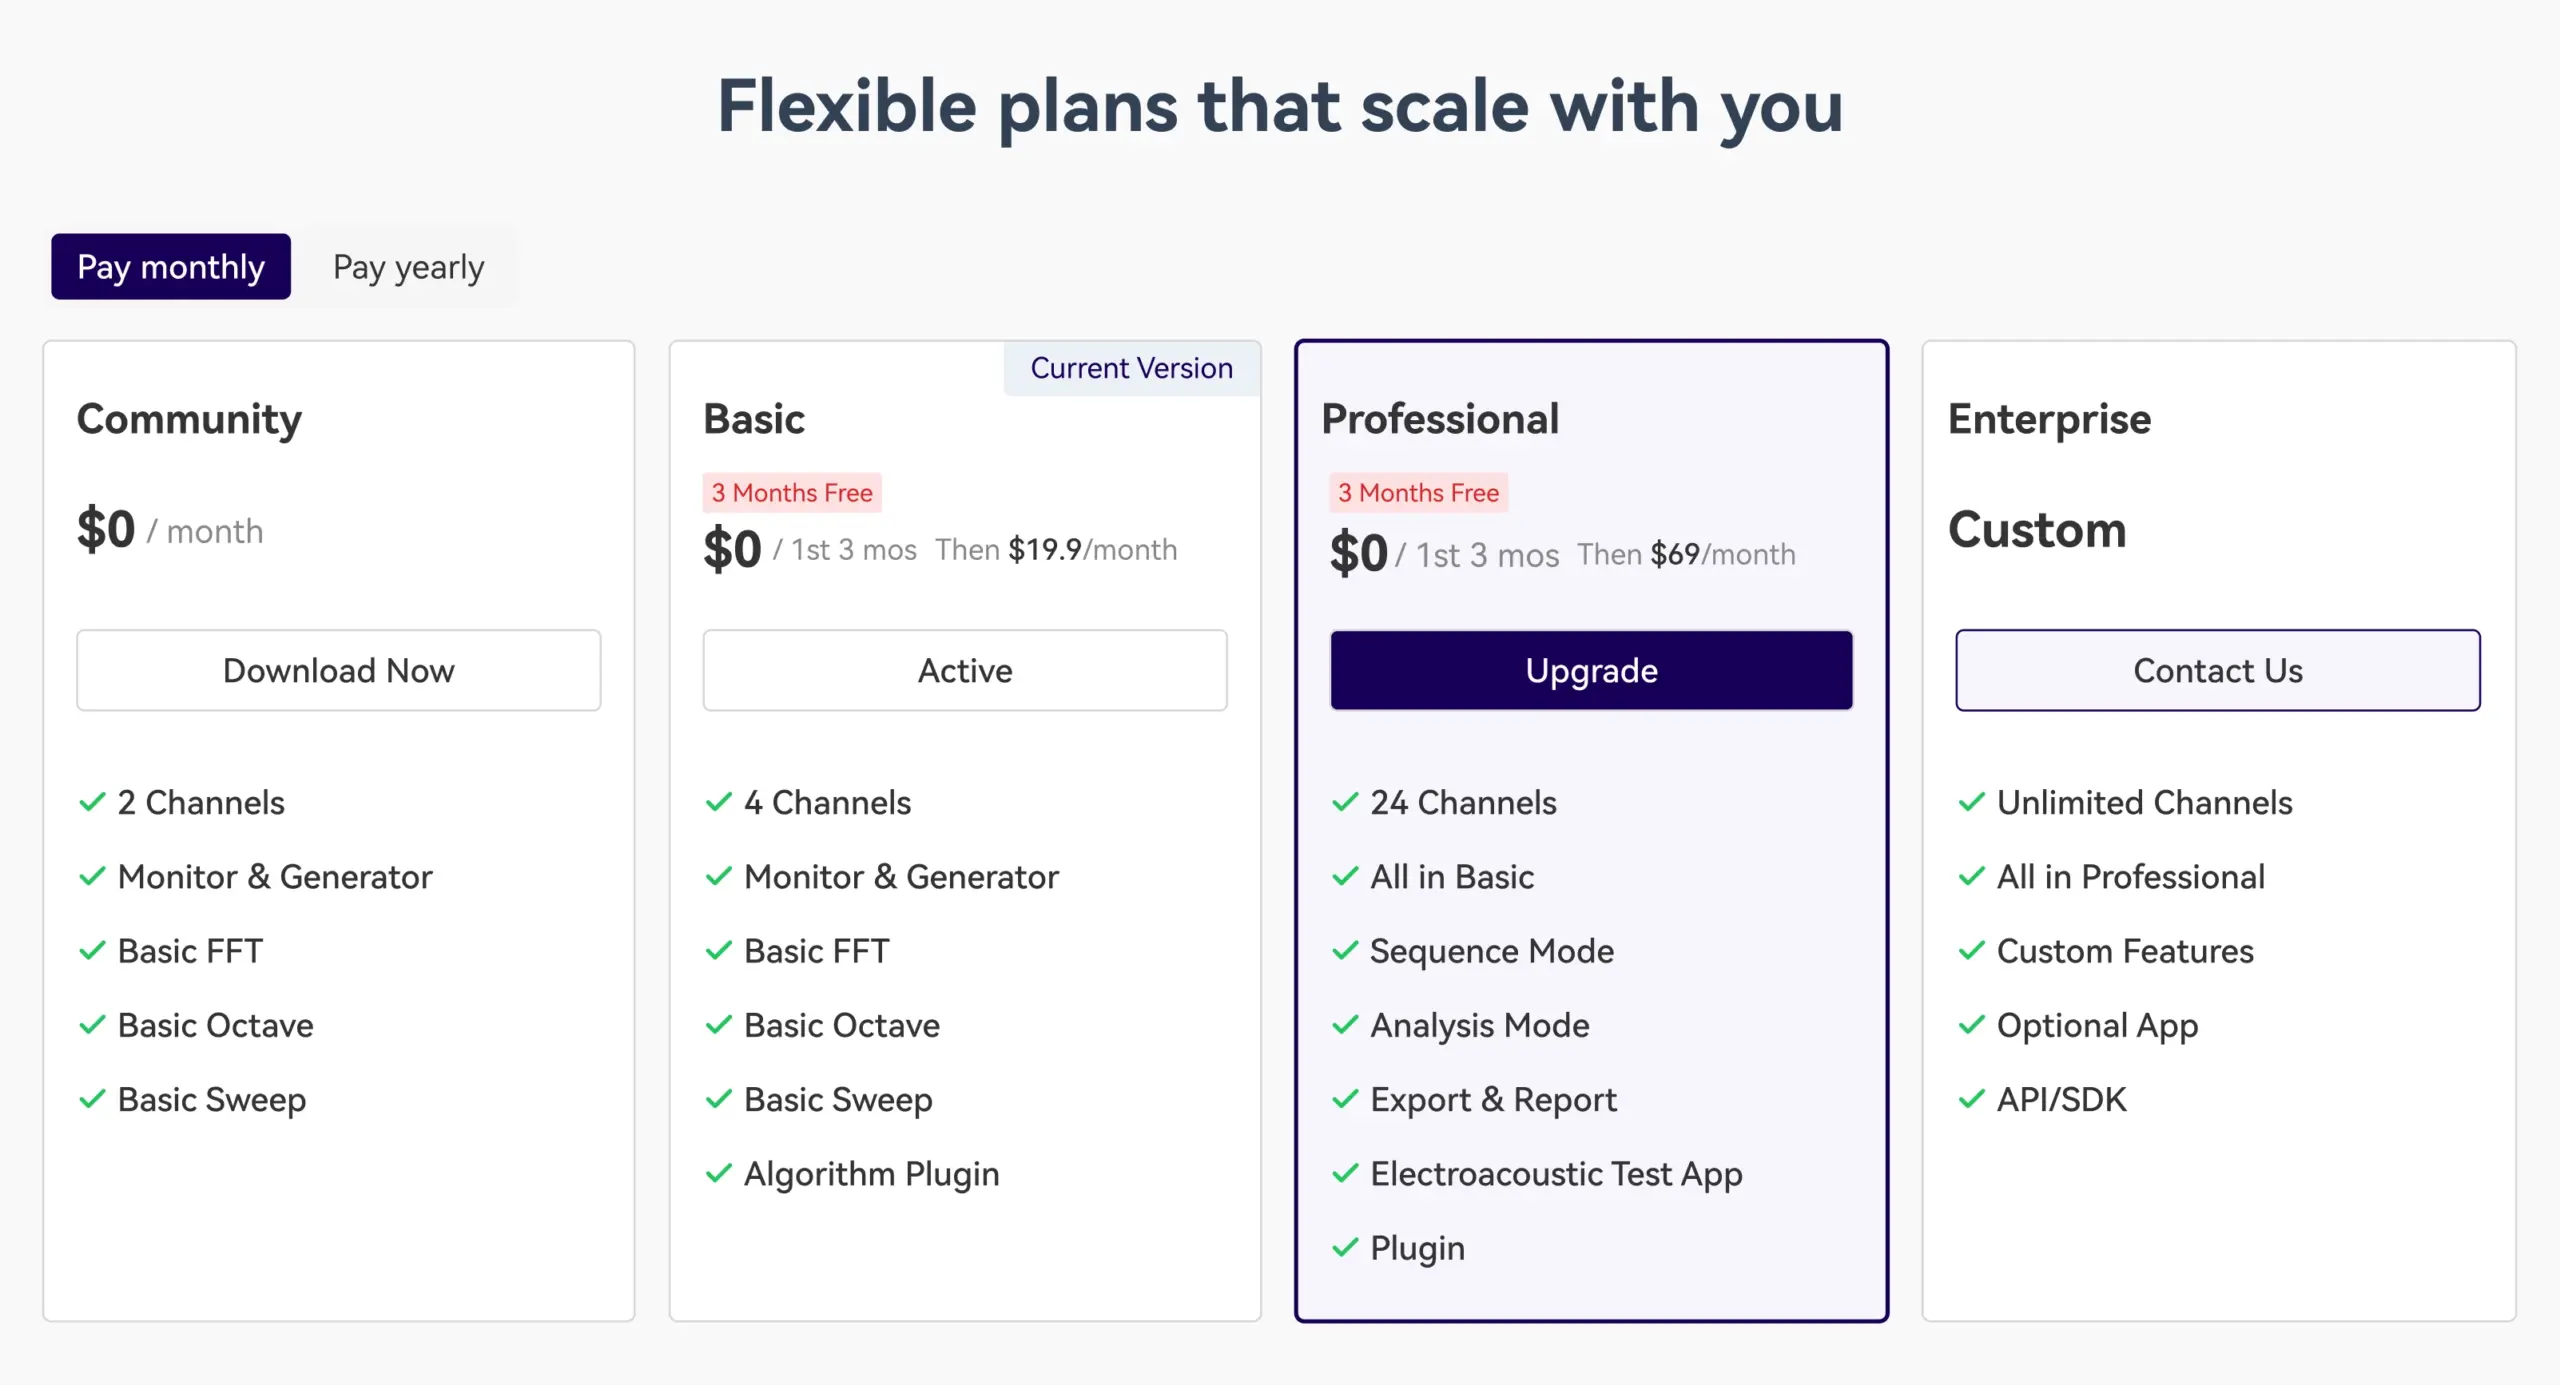Switch billing to Pay yearly
The image size is (2560, 1385).
click(408, 267)
